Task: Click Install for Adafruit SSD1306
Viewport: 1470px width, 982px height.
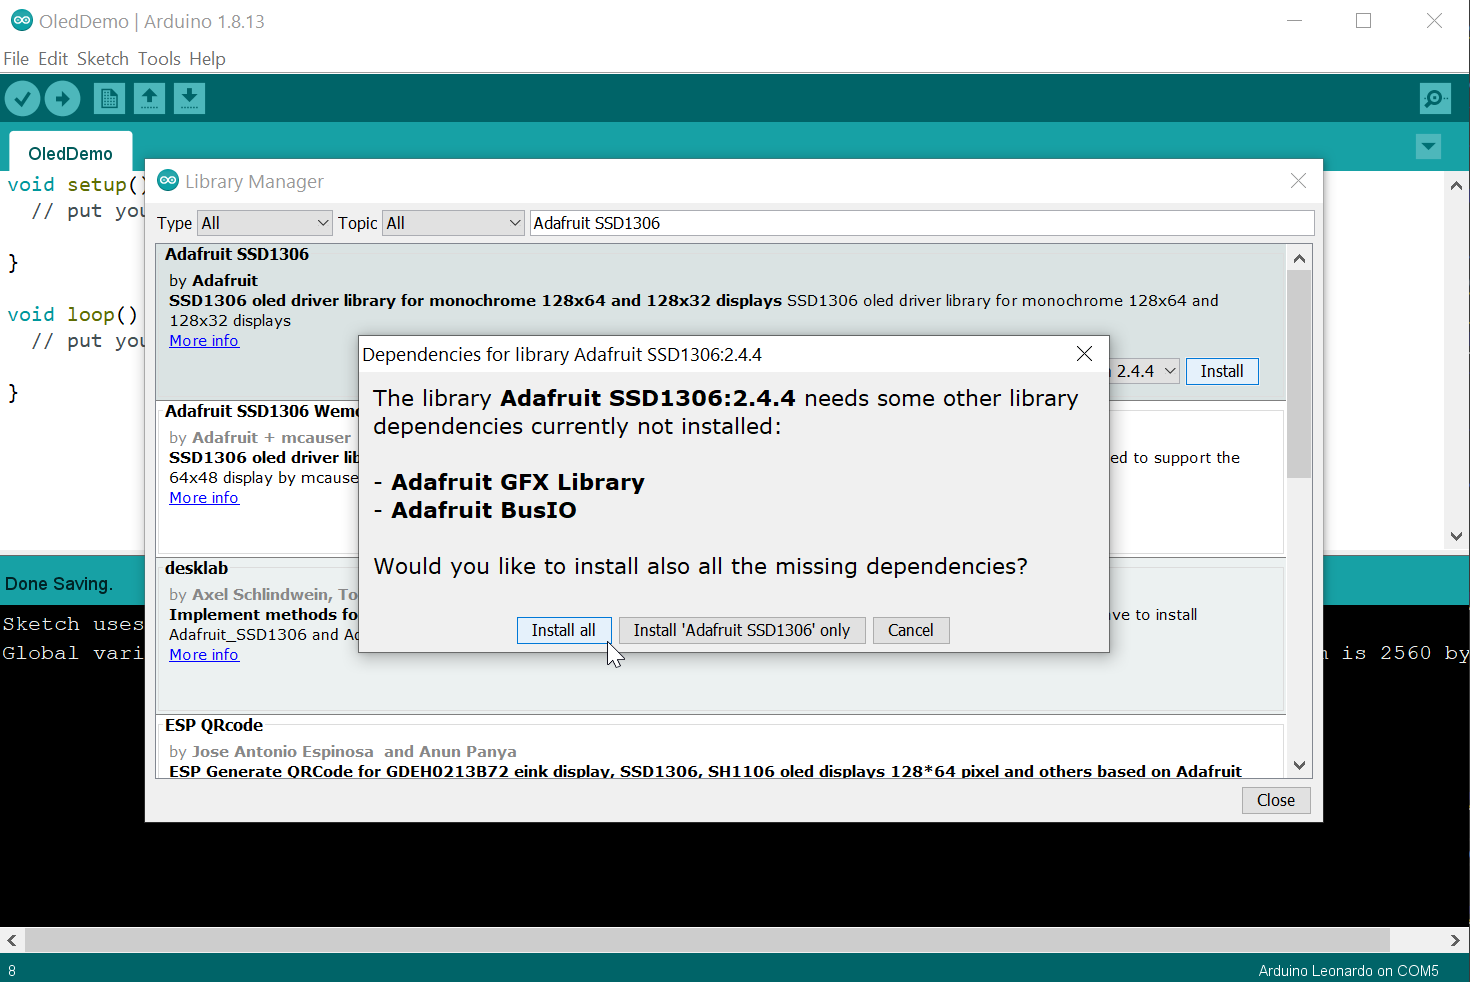Action: pos(1222,371)
